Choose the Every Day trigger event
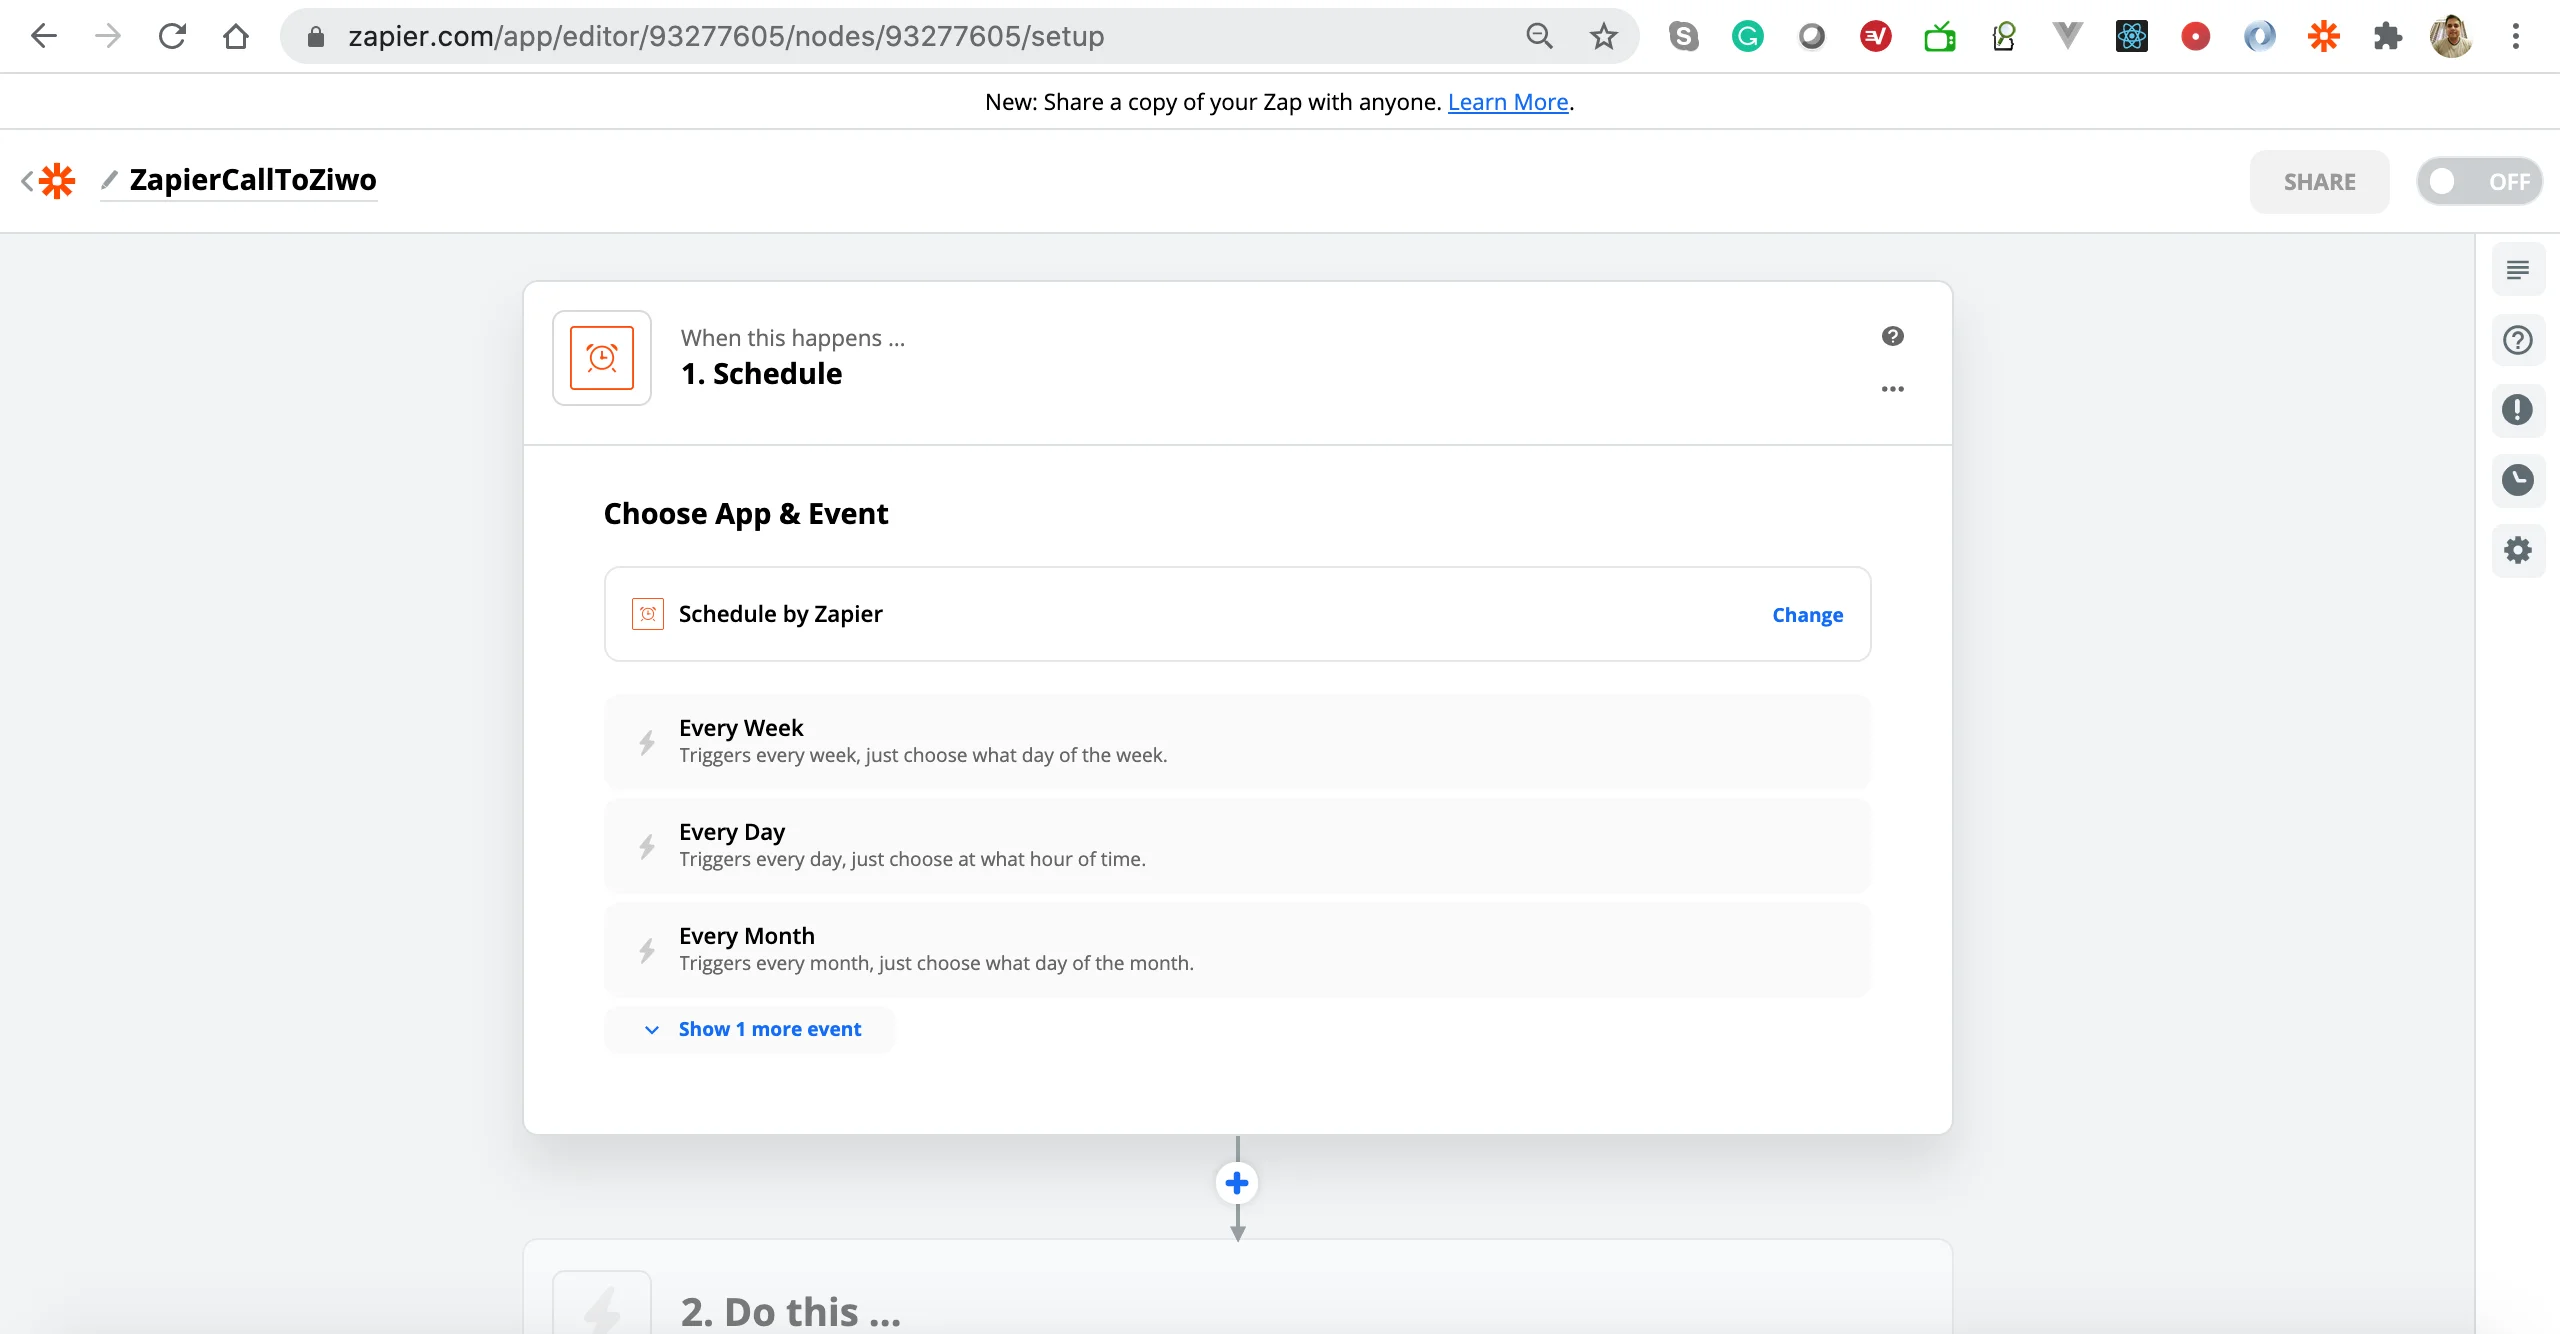 (x=1237, y=845)
